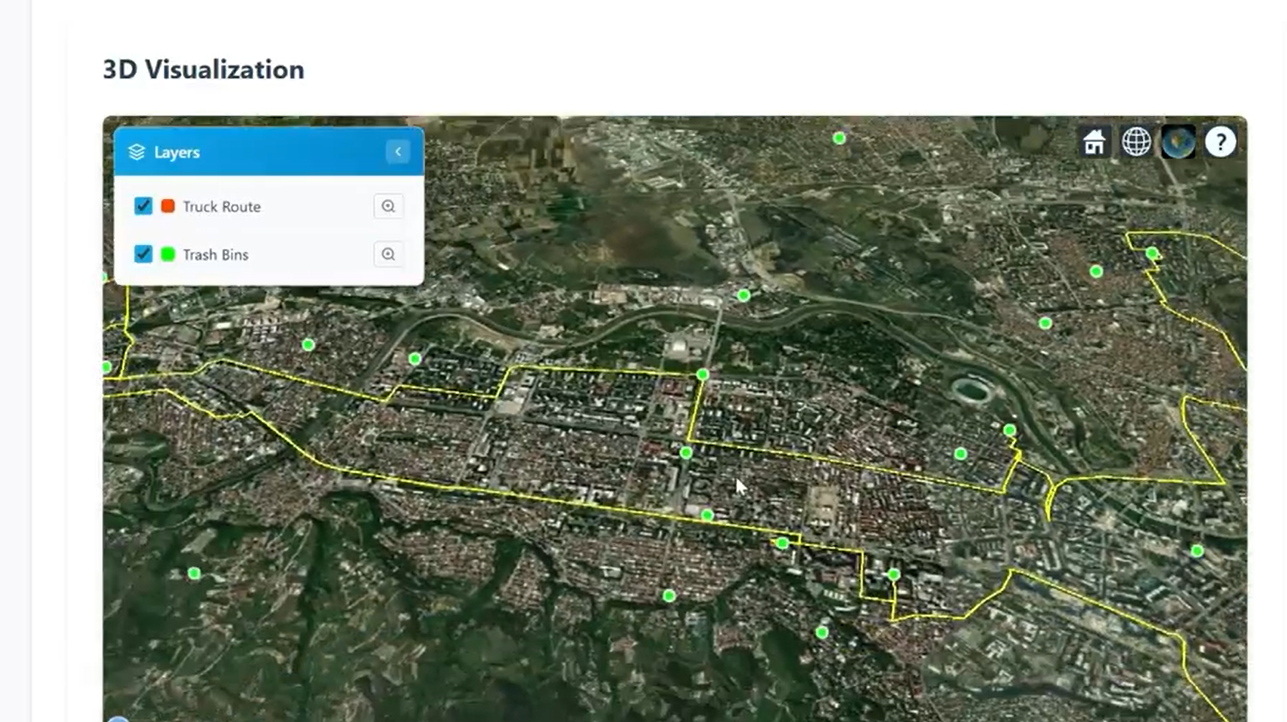Open the navigation help question mark

1220,142
